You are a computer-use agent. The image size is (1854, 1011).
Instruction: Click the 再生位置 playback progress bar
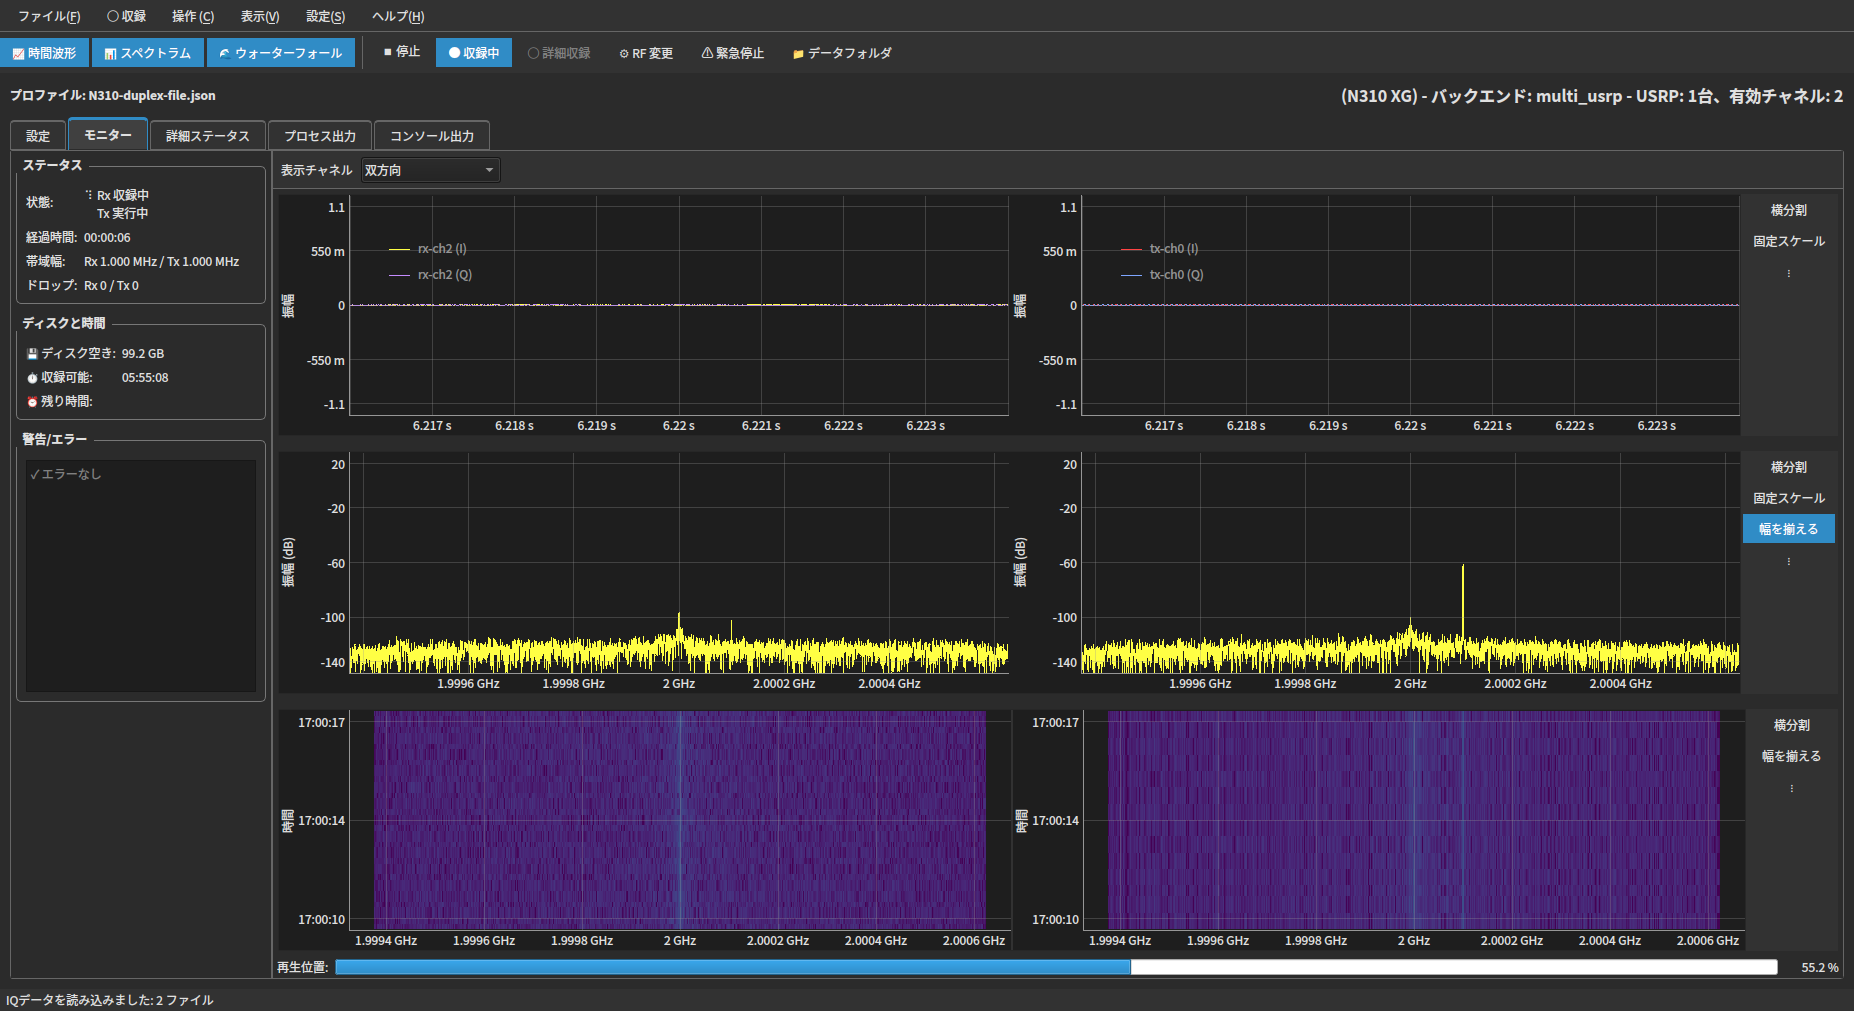click(x=1056, y=967)
